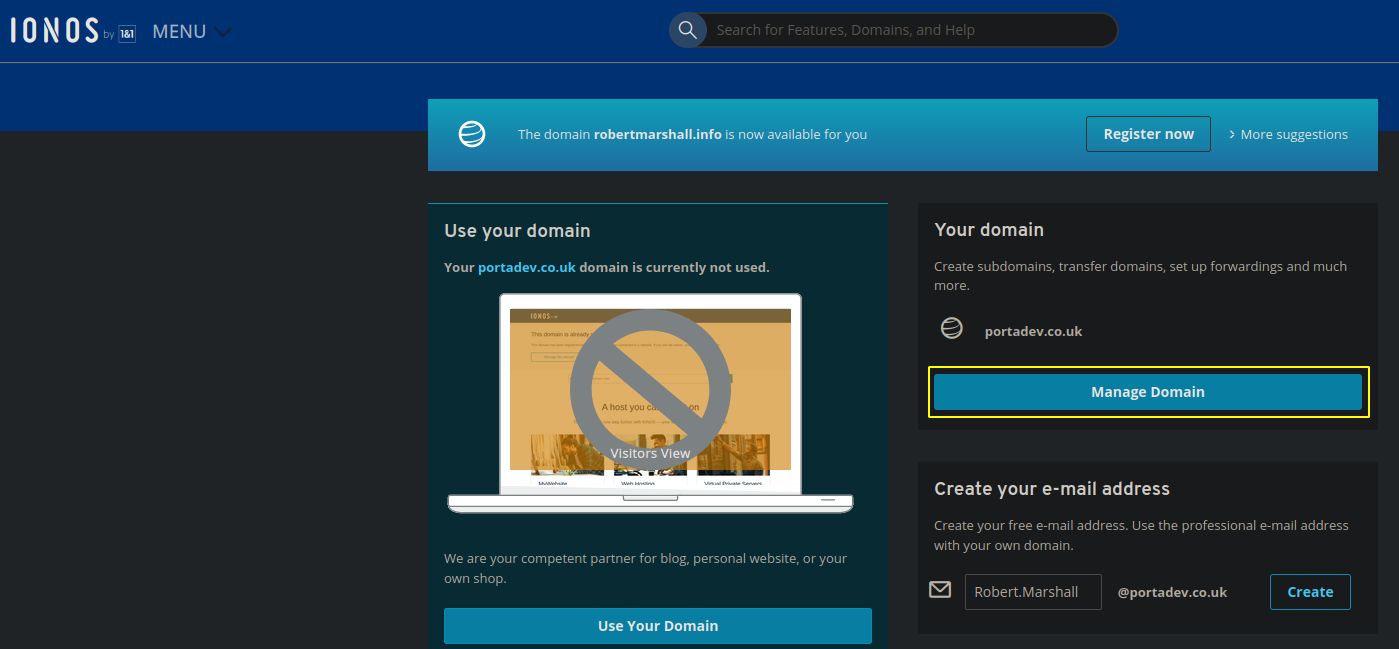Open More suggestions link

point(1288,134)
